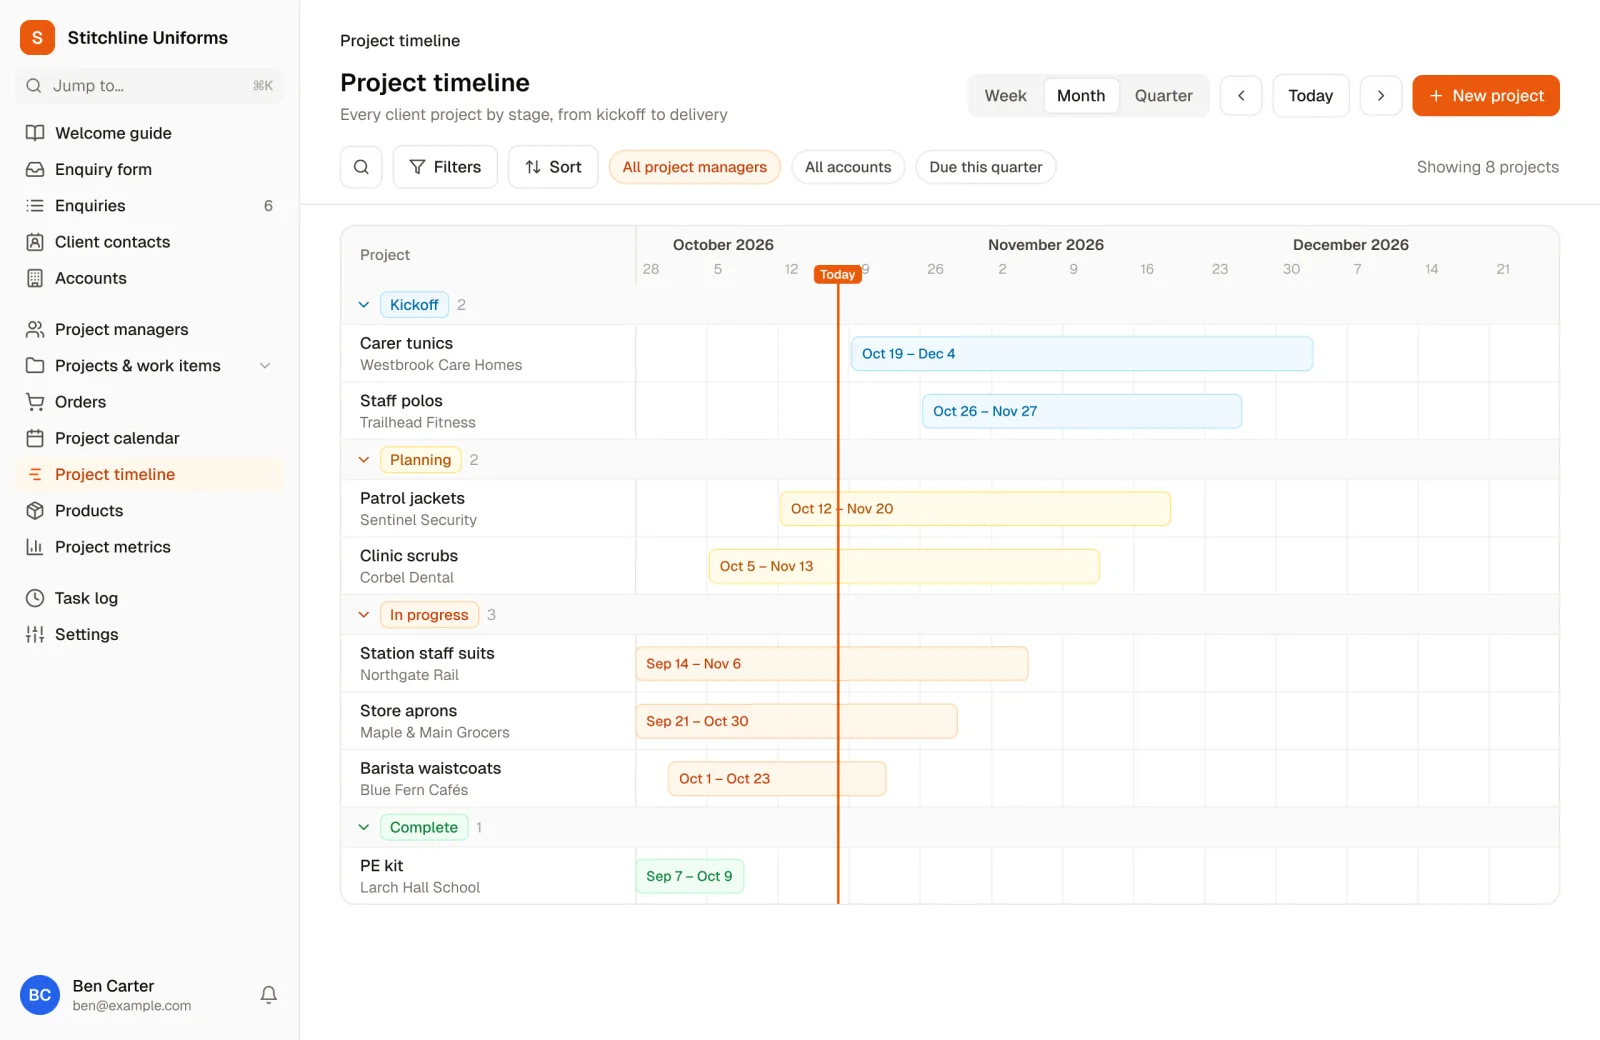Switch to Month view
This screenshot has width=1600, height=1040.
click(1081, 96)
